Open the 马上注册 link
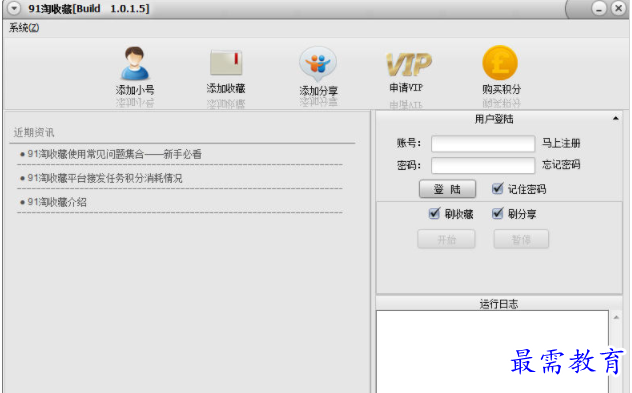 coord(561,143)
